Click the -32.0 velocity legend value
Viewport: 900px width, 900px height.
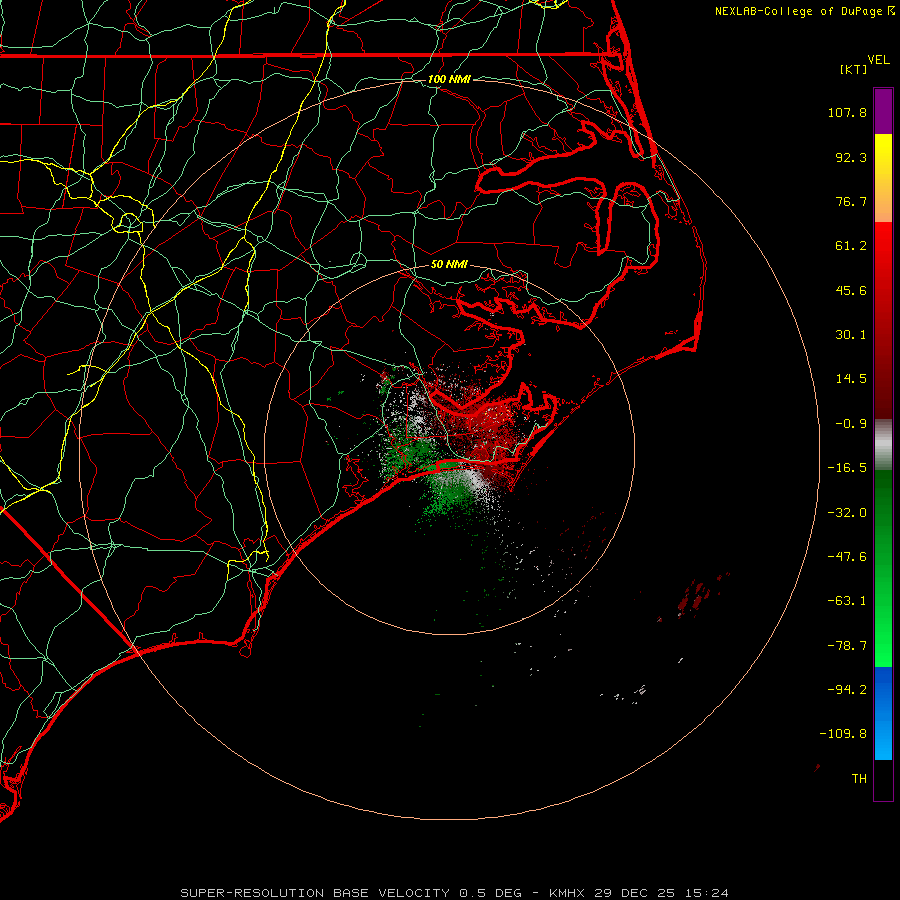click(x=847, y=513)
